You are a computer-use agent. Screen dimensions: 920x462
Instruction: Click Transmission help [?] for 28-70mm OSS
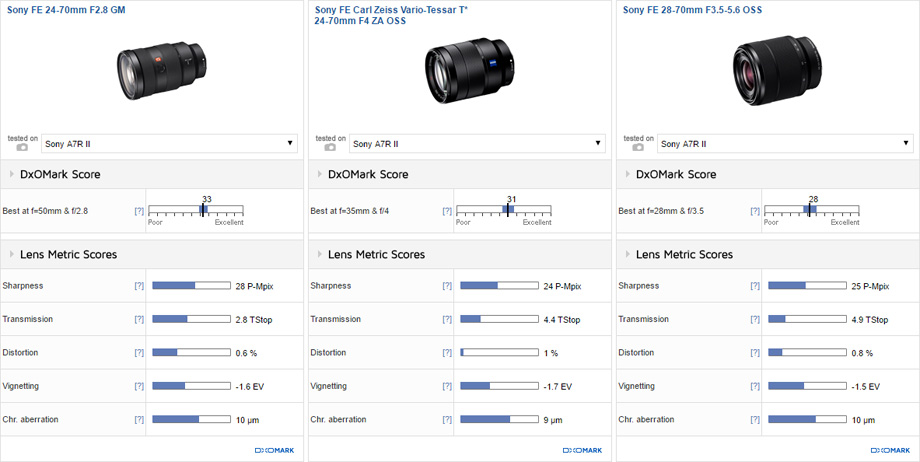pyautogui.click(x=755, y=319)
